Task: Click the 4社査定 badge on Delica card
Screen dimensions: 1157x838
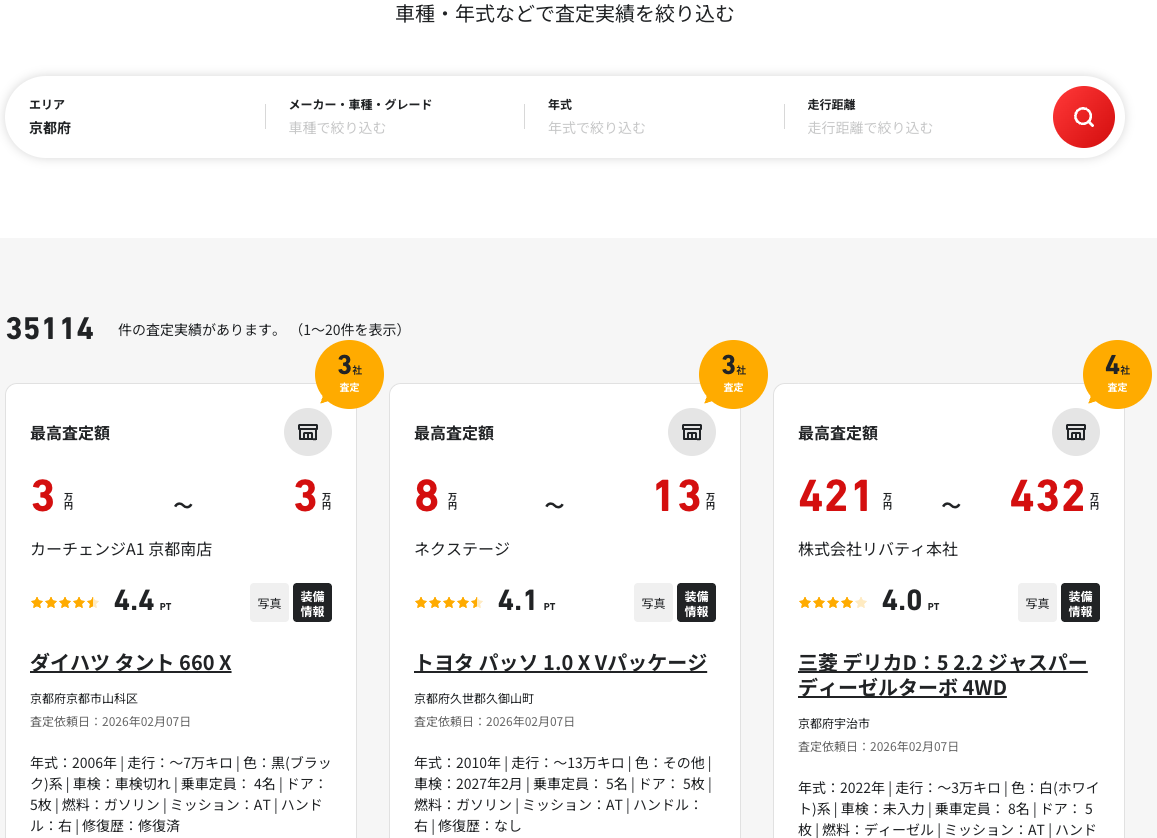Action: click(1117, 375)
